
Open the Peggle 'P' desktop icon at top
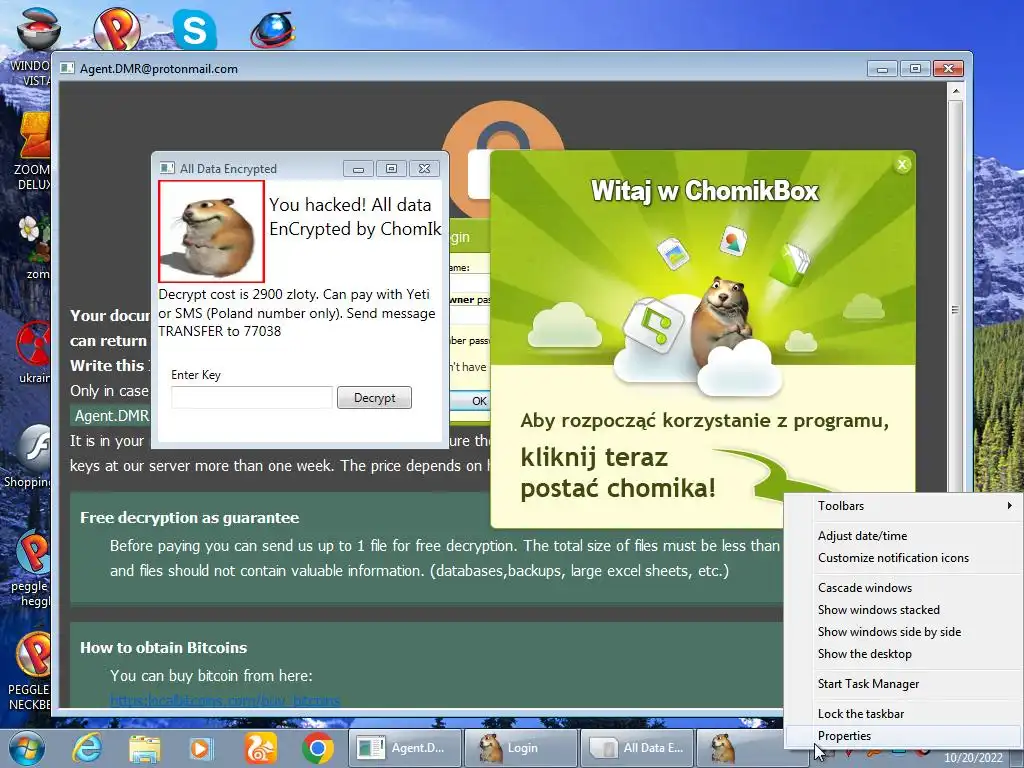(x=116, y=27)
